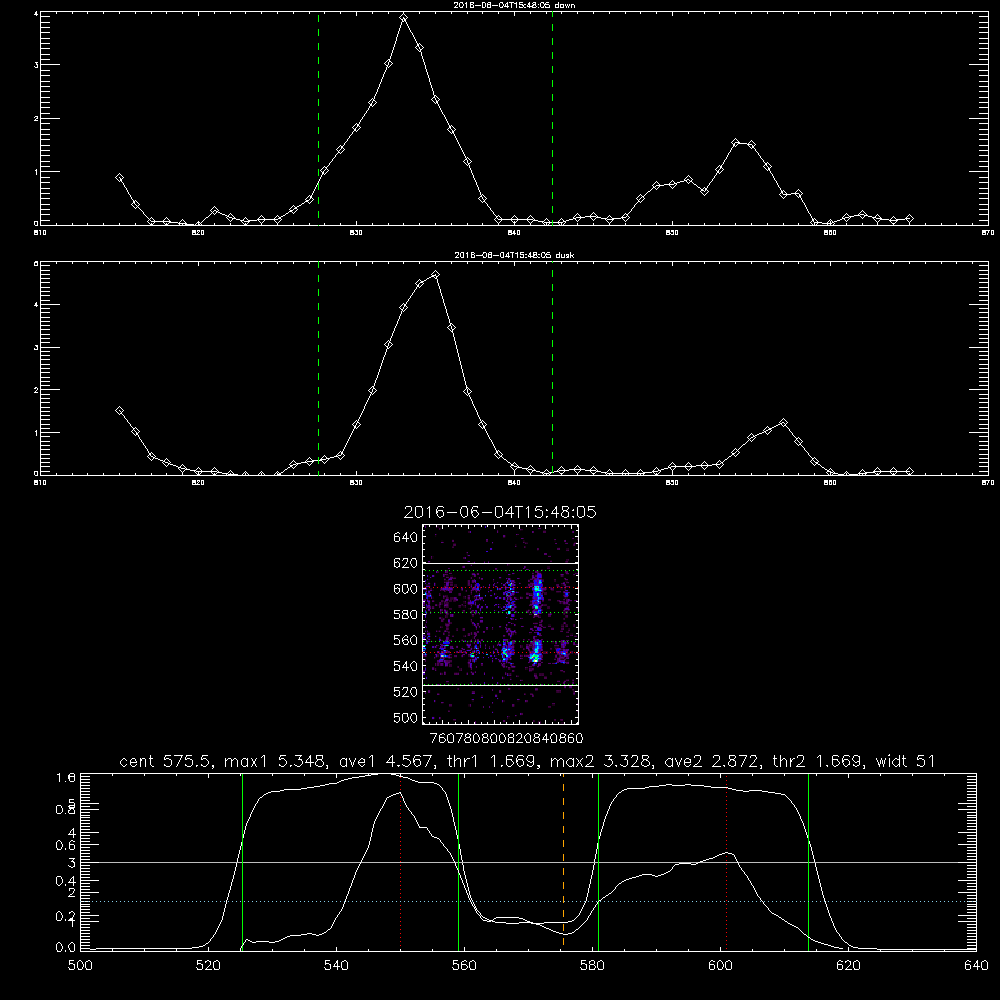Click the heatmap y-axis label 520

pyautogui.click(x=405, y=692)
